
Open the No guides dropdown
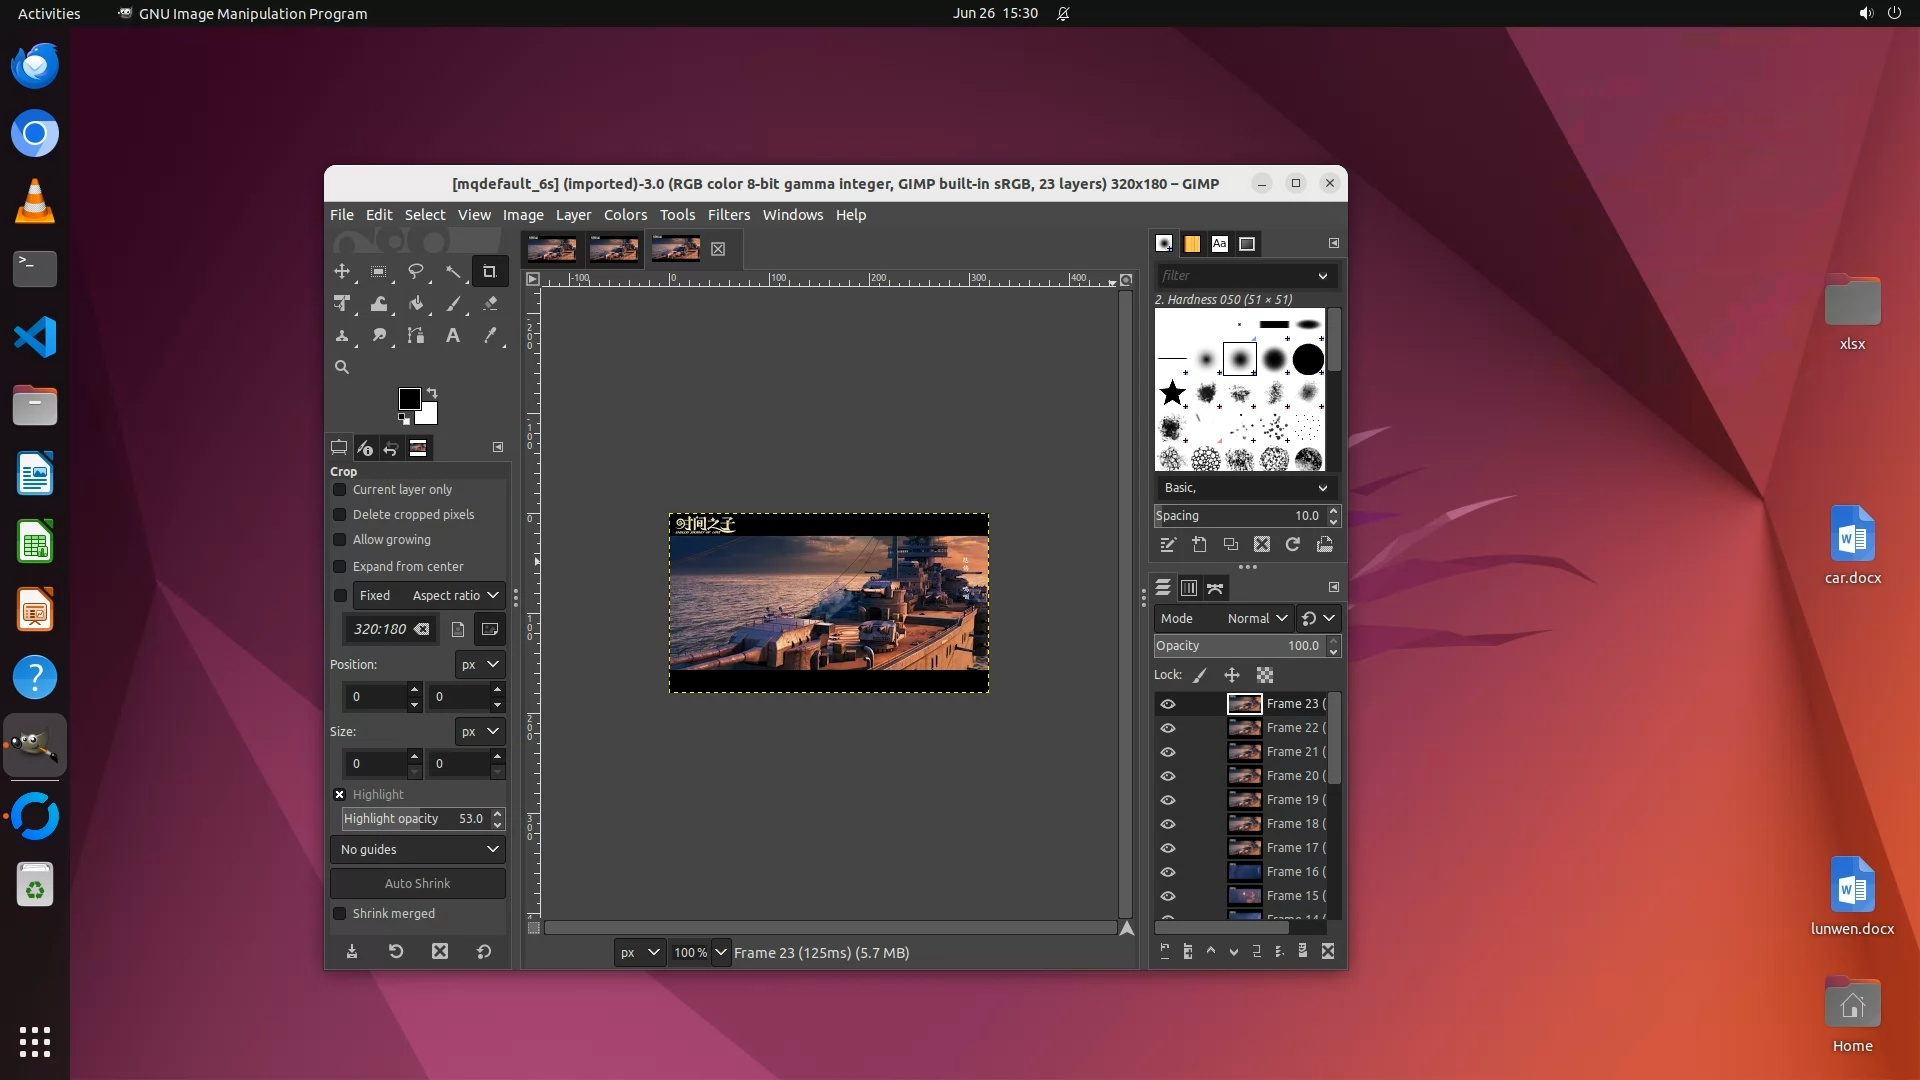[x=418, y=849]
